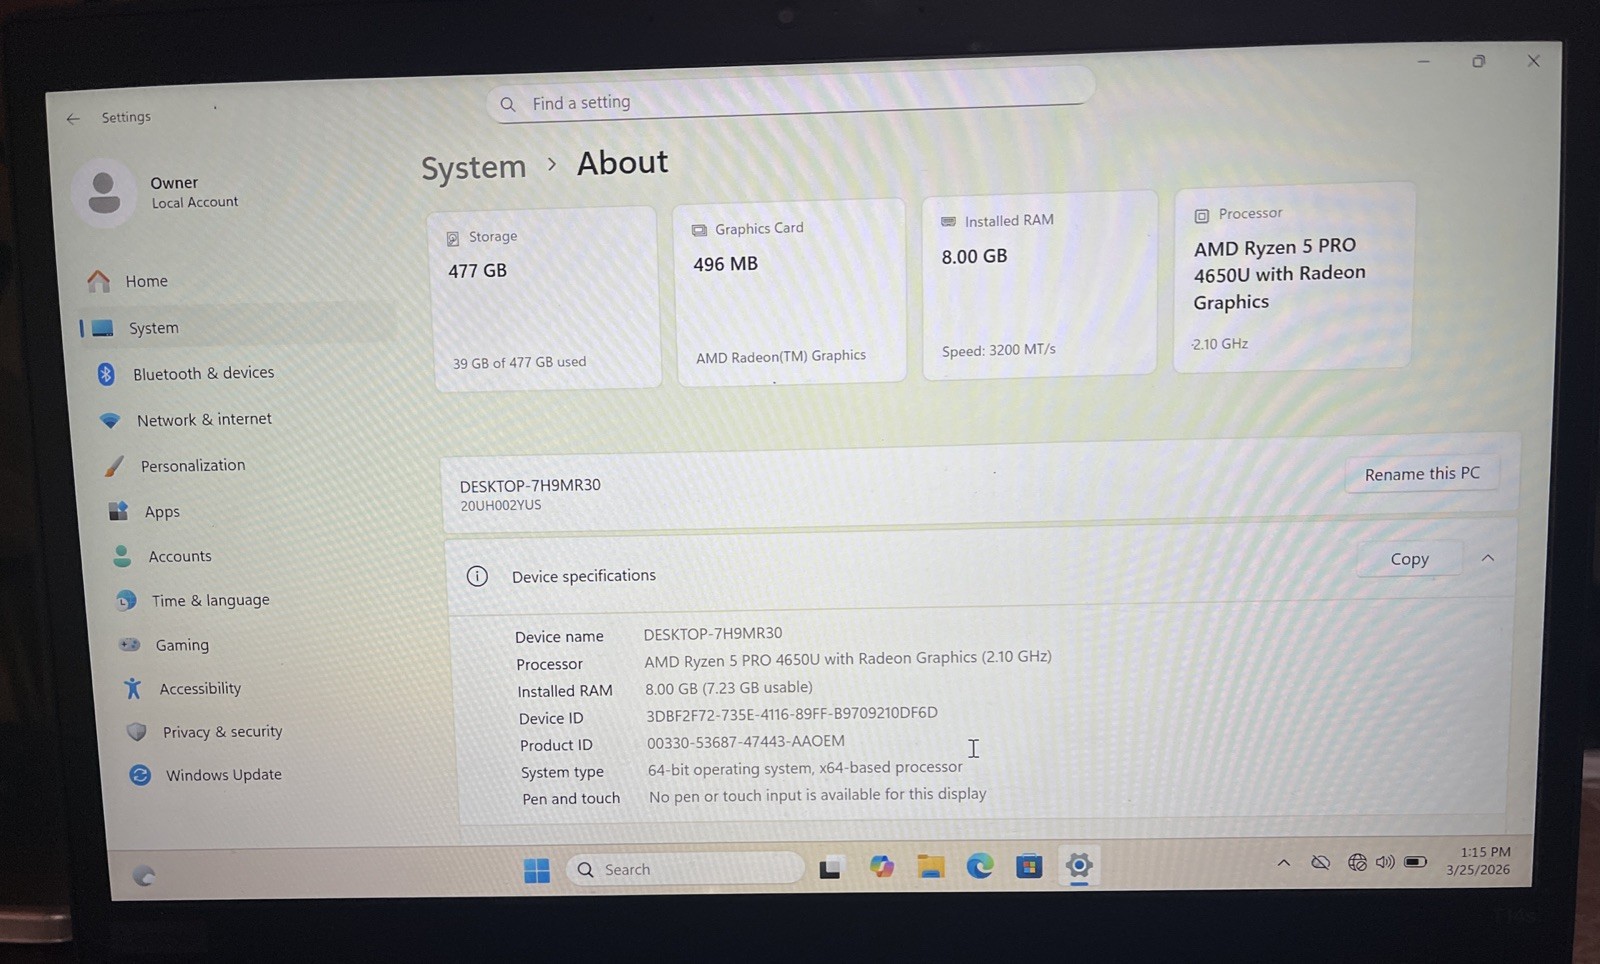Click the AMD Radeon(TM) Graphics text
Image resolution: width=1600 pixels, height=964 pixels.
point(781,357)
